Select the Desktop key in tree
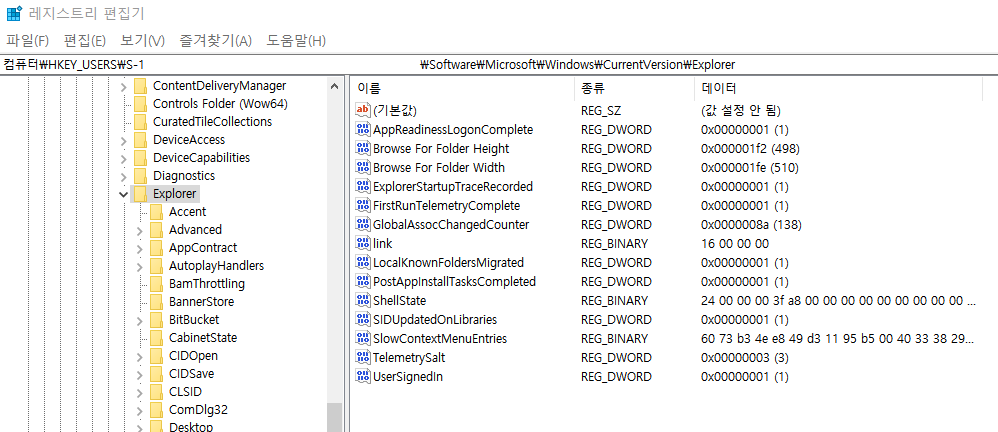 coord(191,426)
